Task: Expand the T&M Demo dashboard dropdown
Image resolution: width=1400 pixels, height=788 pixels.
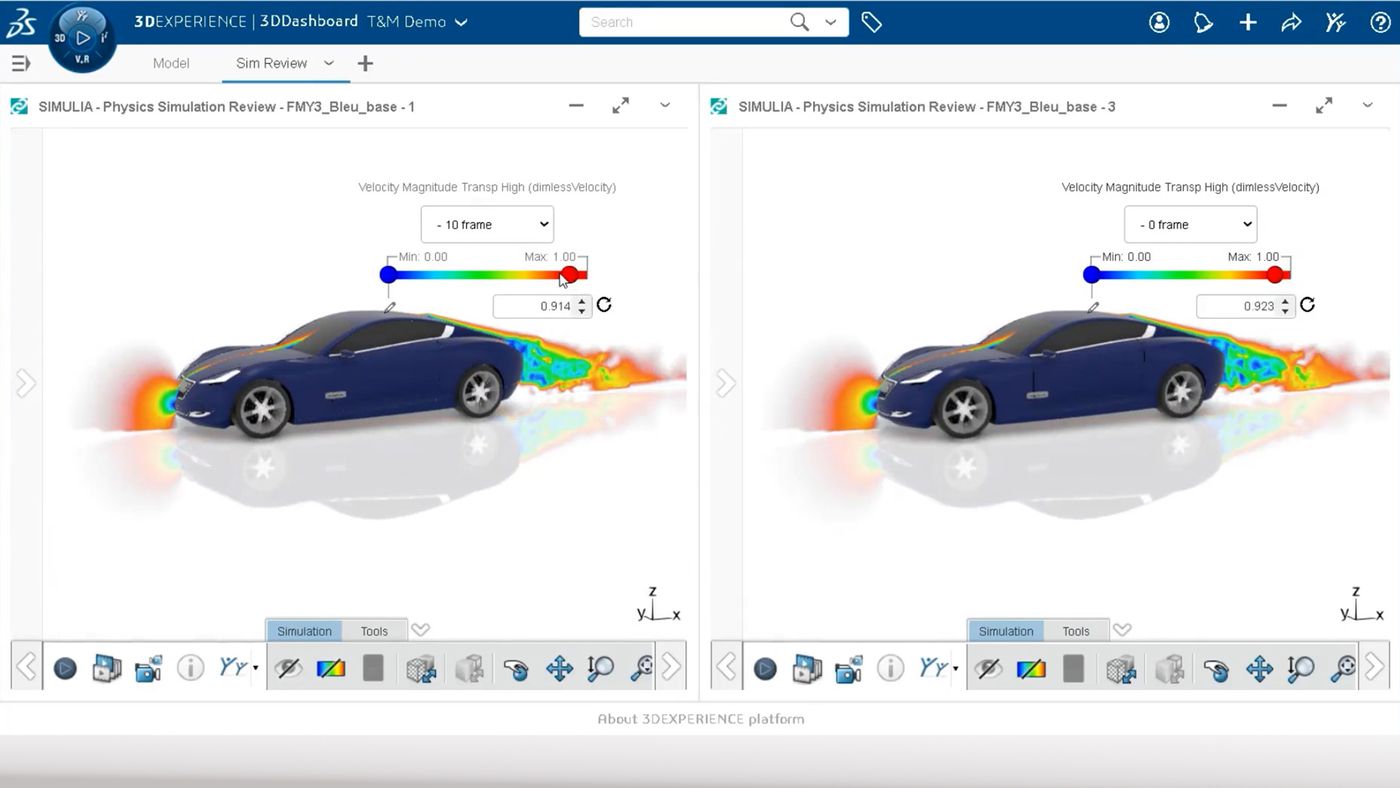Action: [x=459, y=21]
